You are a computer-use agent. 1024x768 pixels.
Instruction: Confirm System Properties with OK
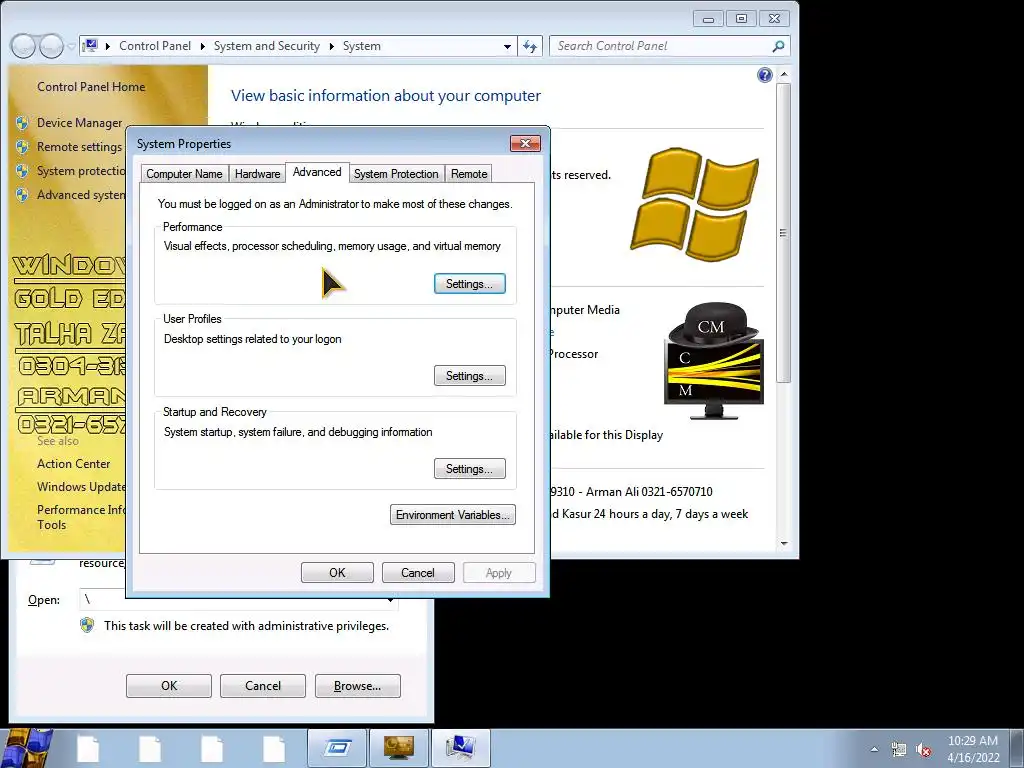[x=337, y=573]
